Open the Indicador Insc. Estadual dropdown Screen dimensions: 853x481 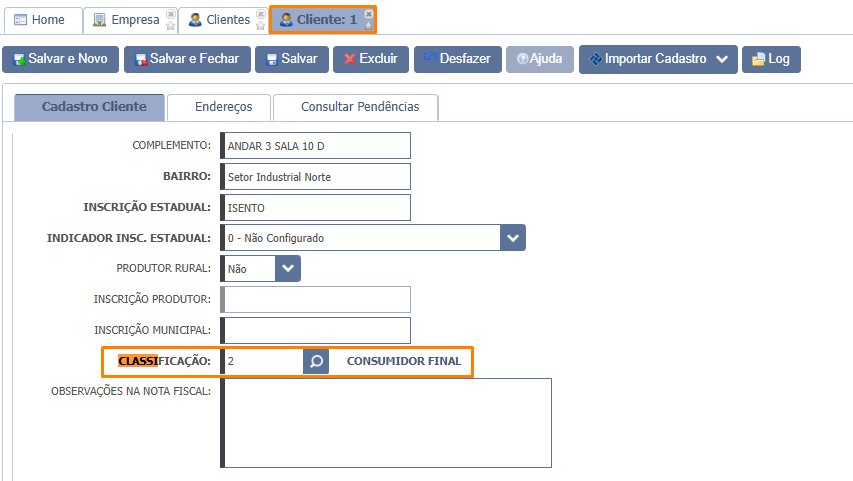513,238
